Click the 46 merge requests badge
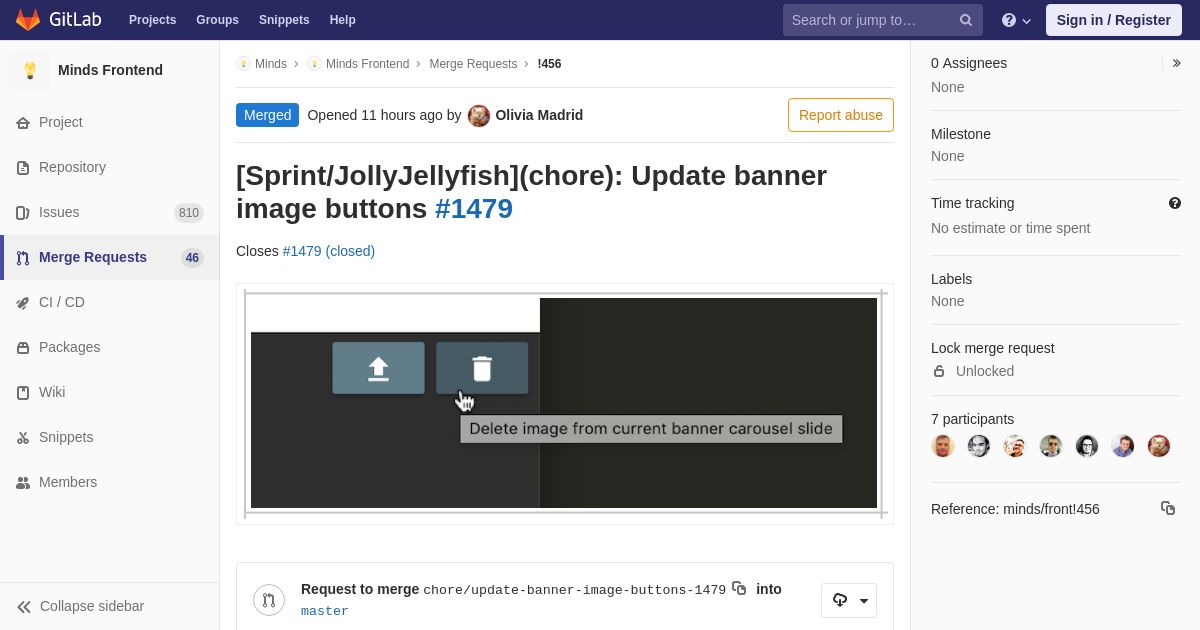Viewport: 1200px width, 630px height. click(x=192, y=257)
